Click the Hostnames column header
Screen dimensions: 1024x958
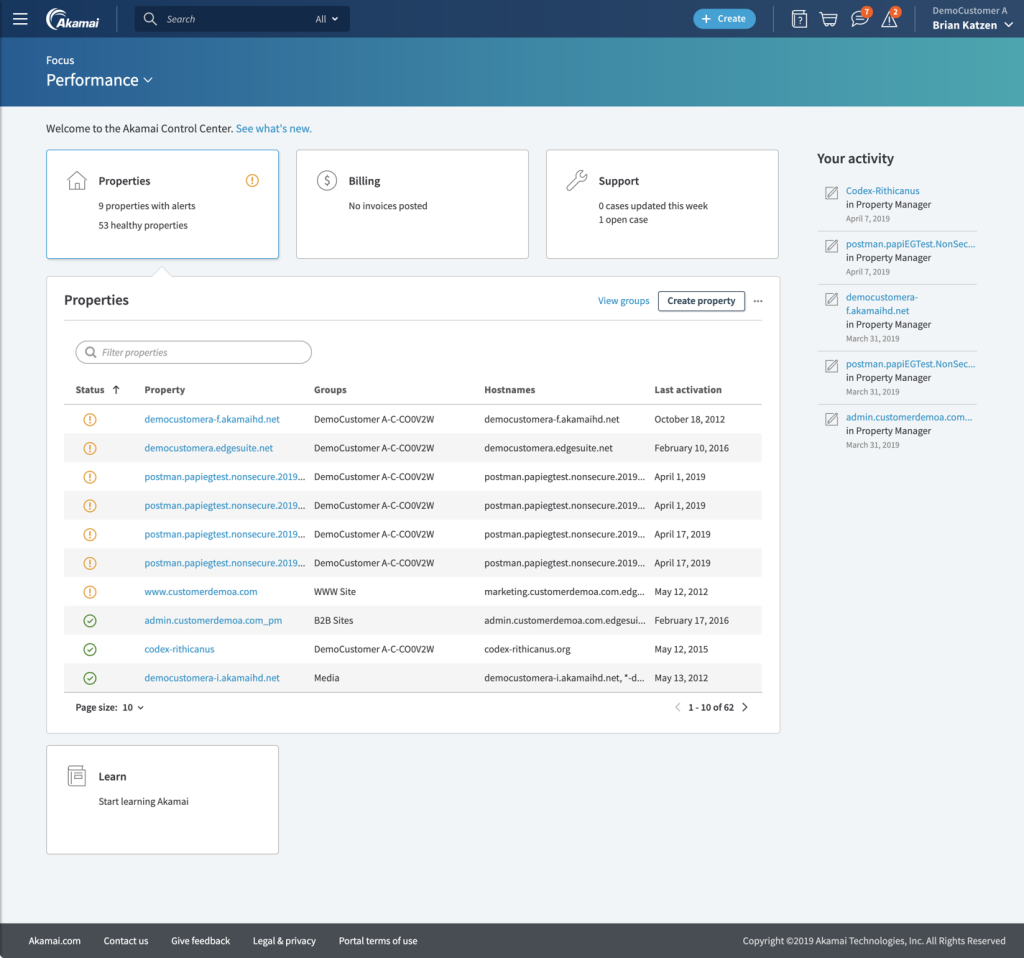tap(509, 390)
